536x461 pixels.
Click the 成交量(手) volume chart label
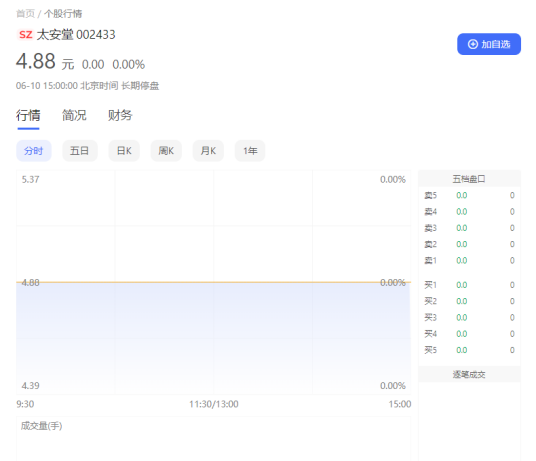click(41, 426)
